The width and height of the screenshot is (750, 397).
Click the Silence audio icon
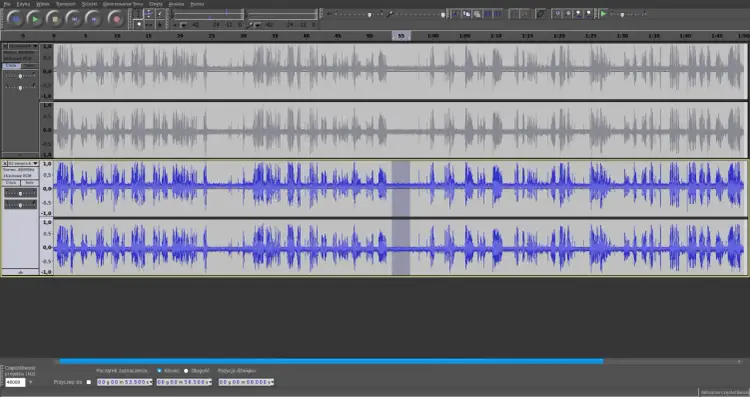(497, 14)
